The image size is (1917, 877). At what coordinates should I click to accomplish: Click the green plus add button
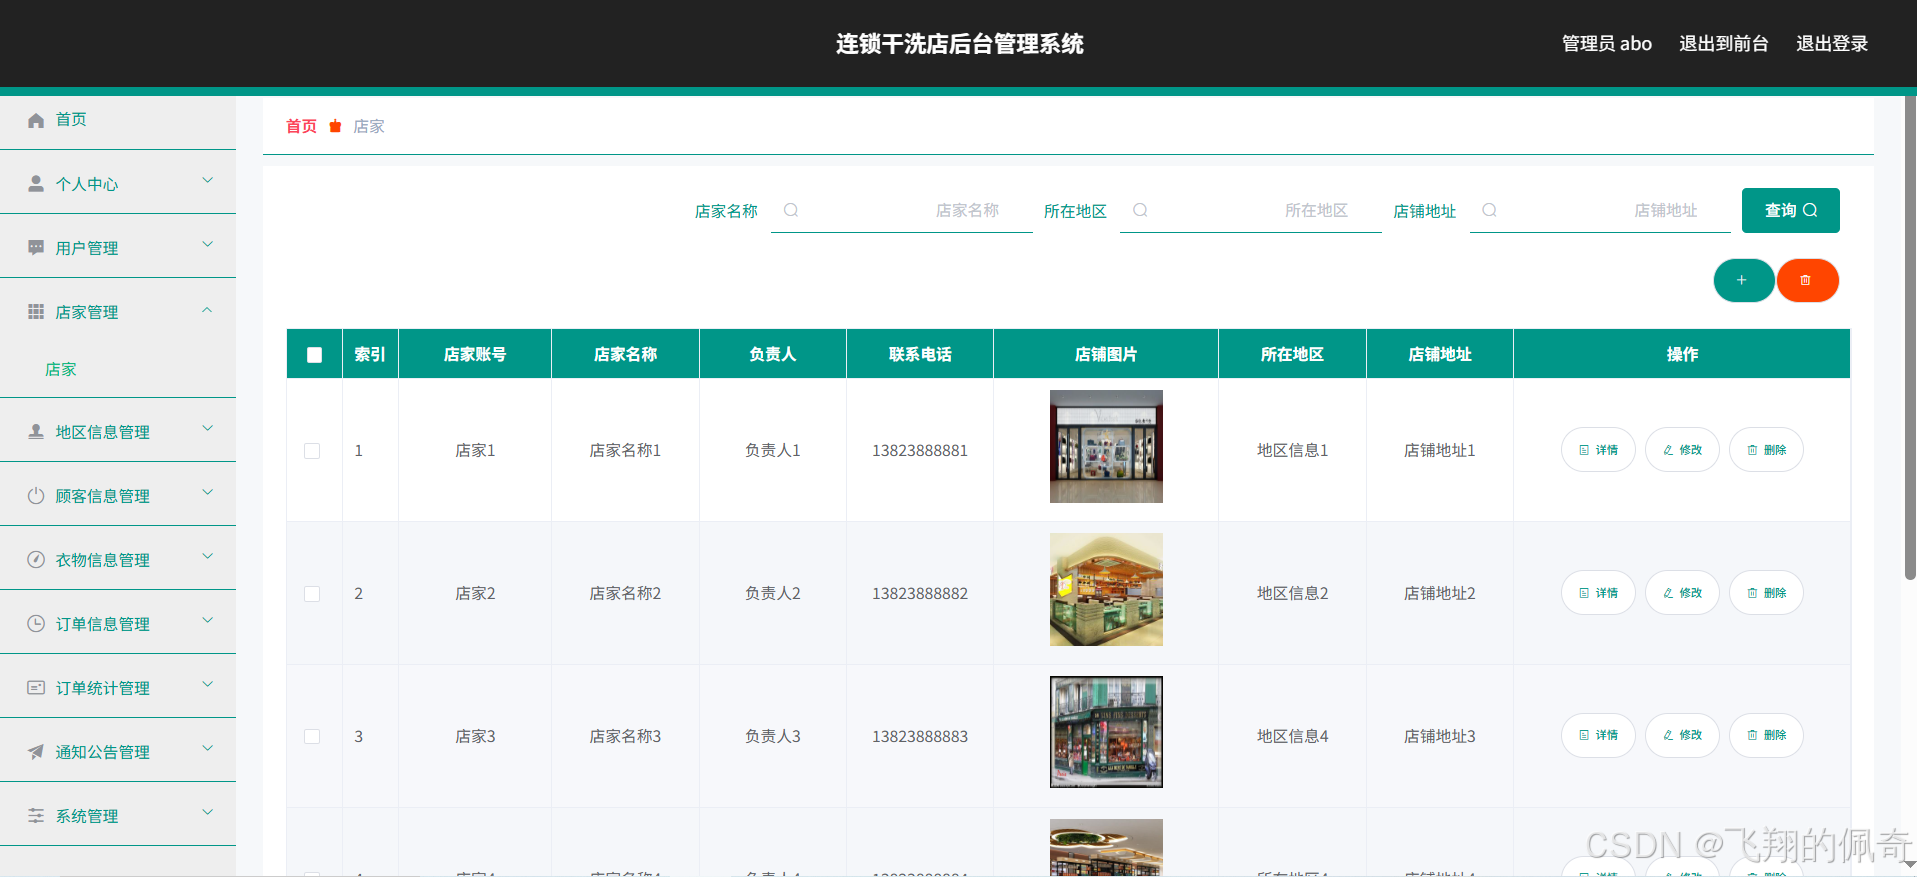(x=1743, y=280)
